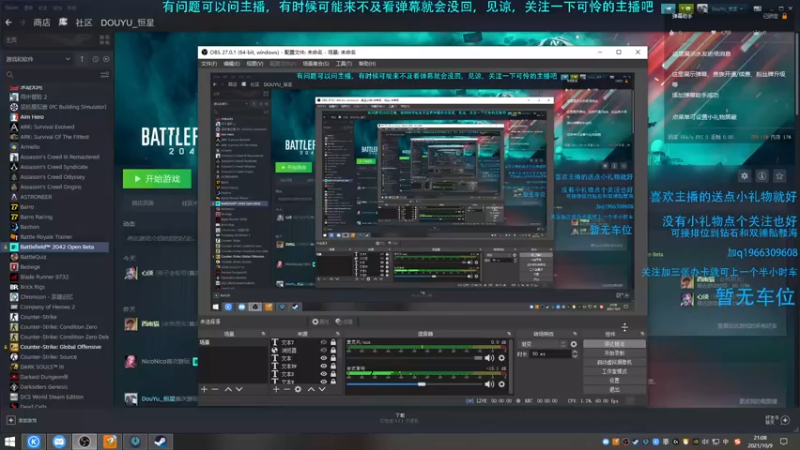Click the recent-activity clock icon in Steam sidebar
Image resolution: width=800 pixels, height=450 pixels.
click(x=95, y=59)
